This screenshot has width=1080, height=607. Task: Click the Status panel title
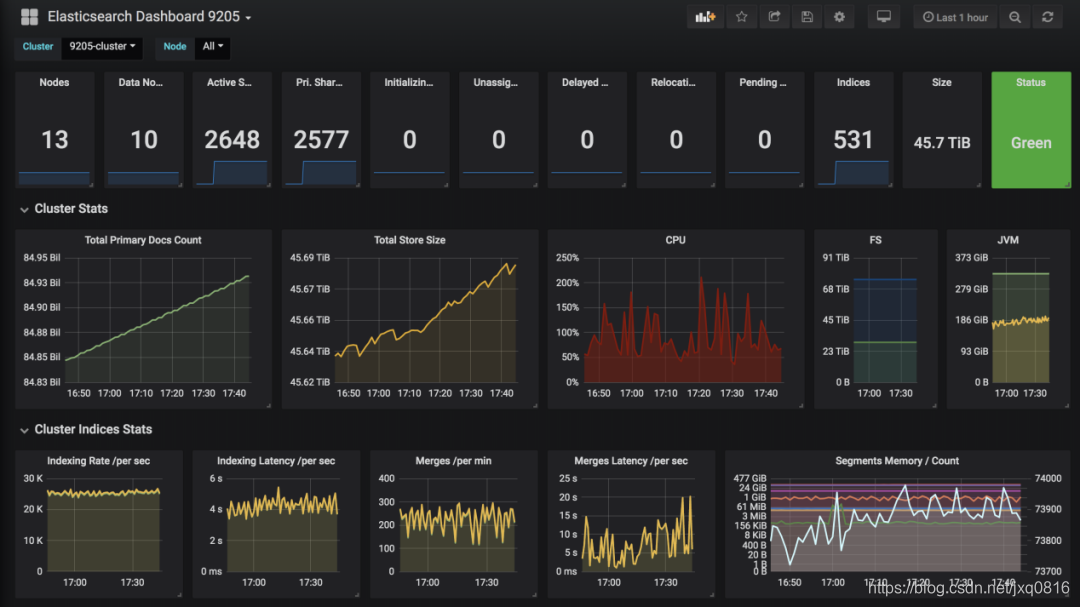(1030, 82)
